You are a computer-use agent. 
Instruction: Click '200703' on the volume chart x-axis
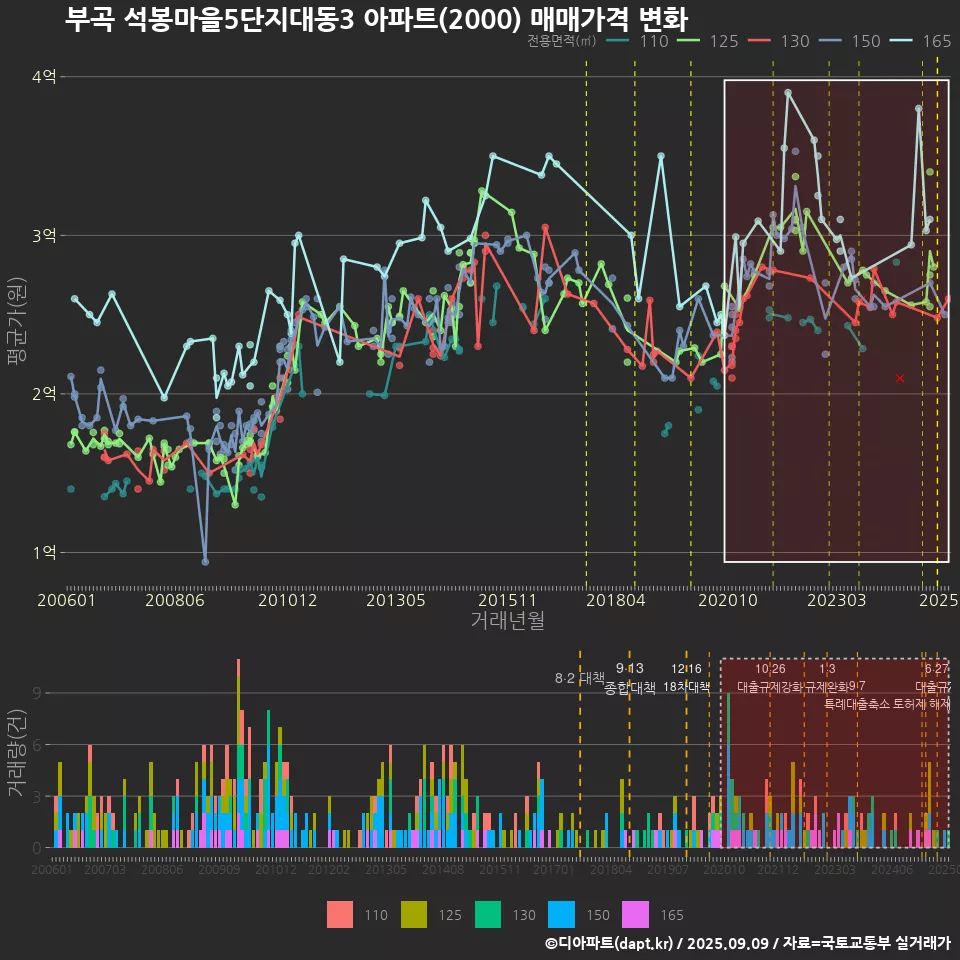coord(105,869)
